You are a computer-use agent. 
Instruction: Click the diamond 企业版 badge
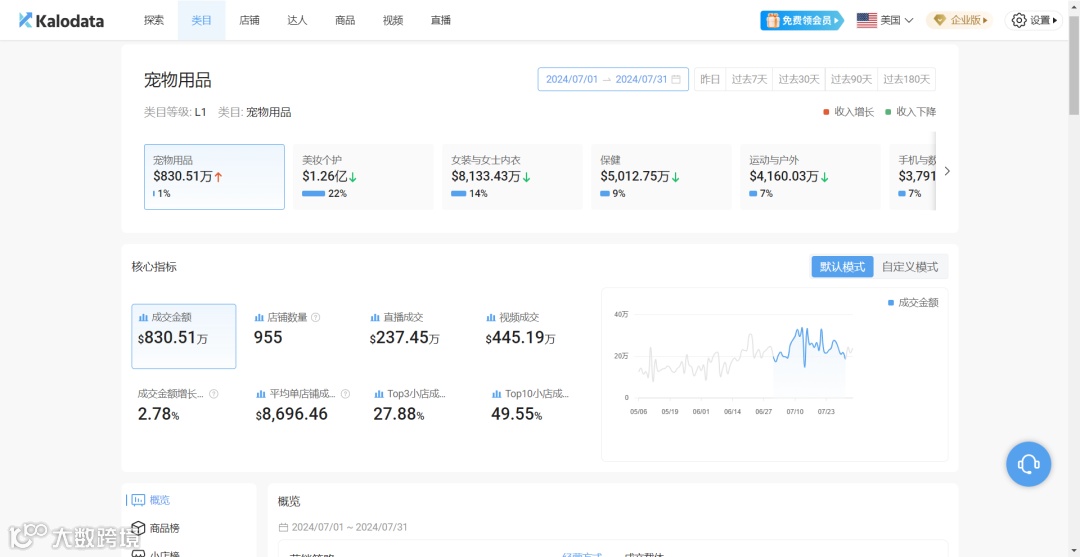pyautogui.click(x=957, y=21)
